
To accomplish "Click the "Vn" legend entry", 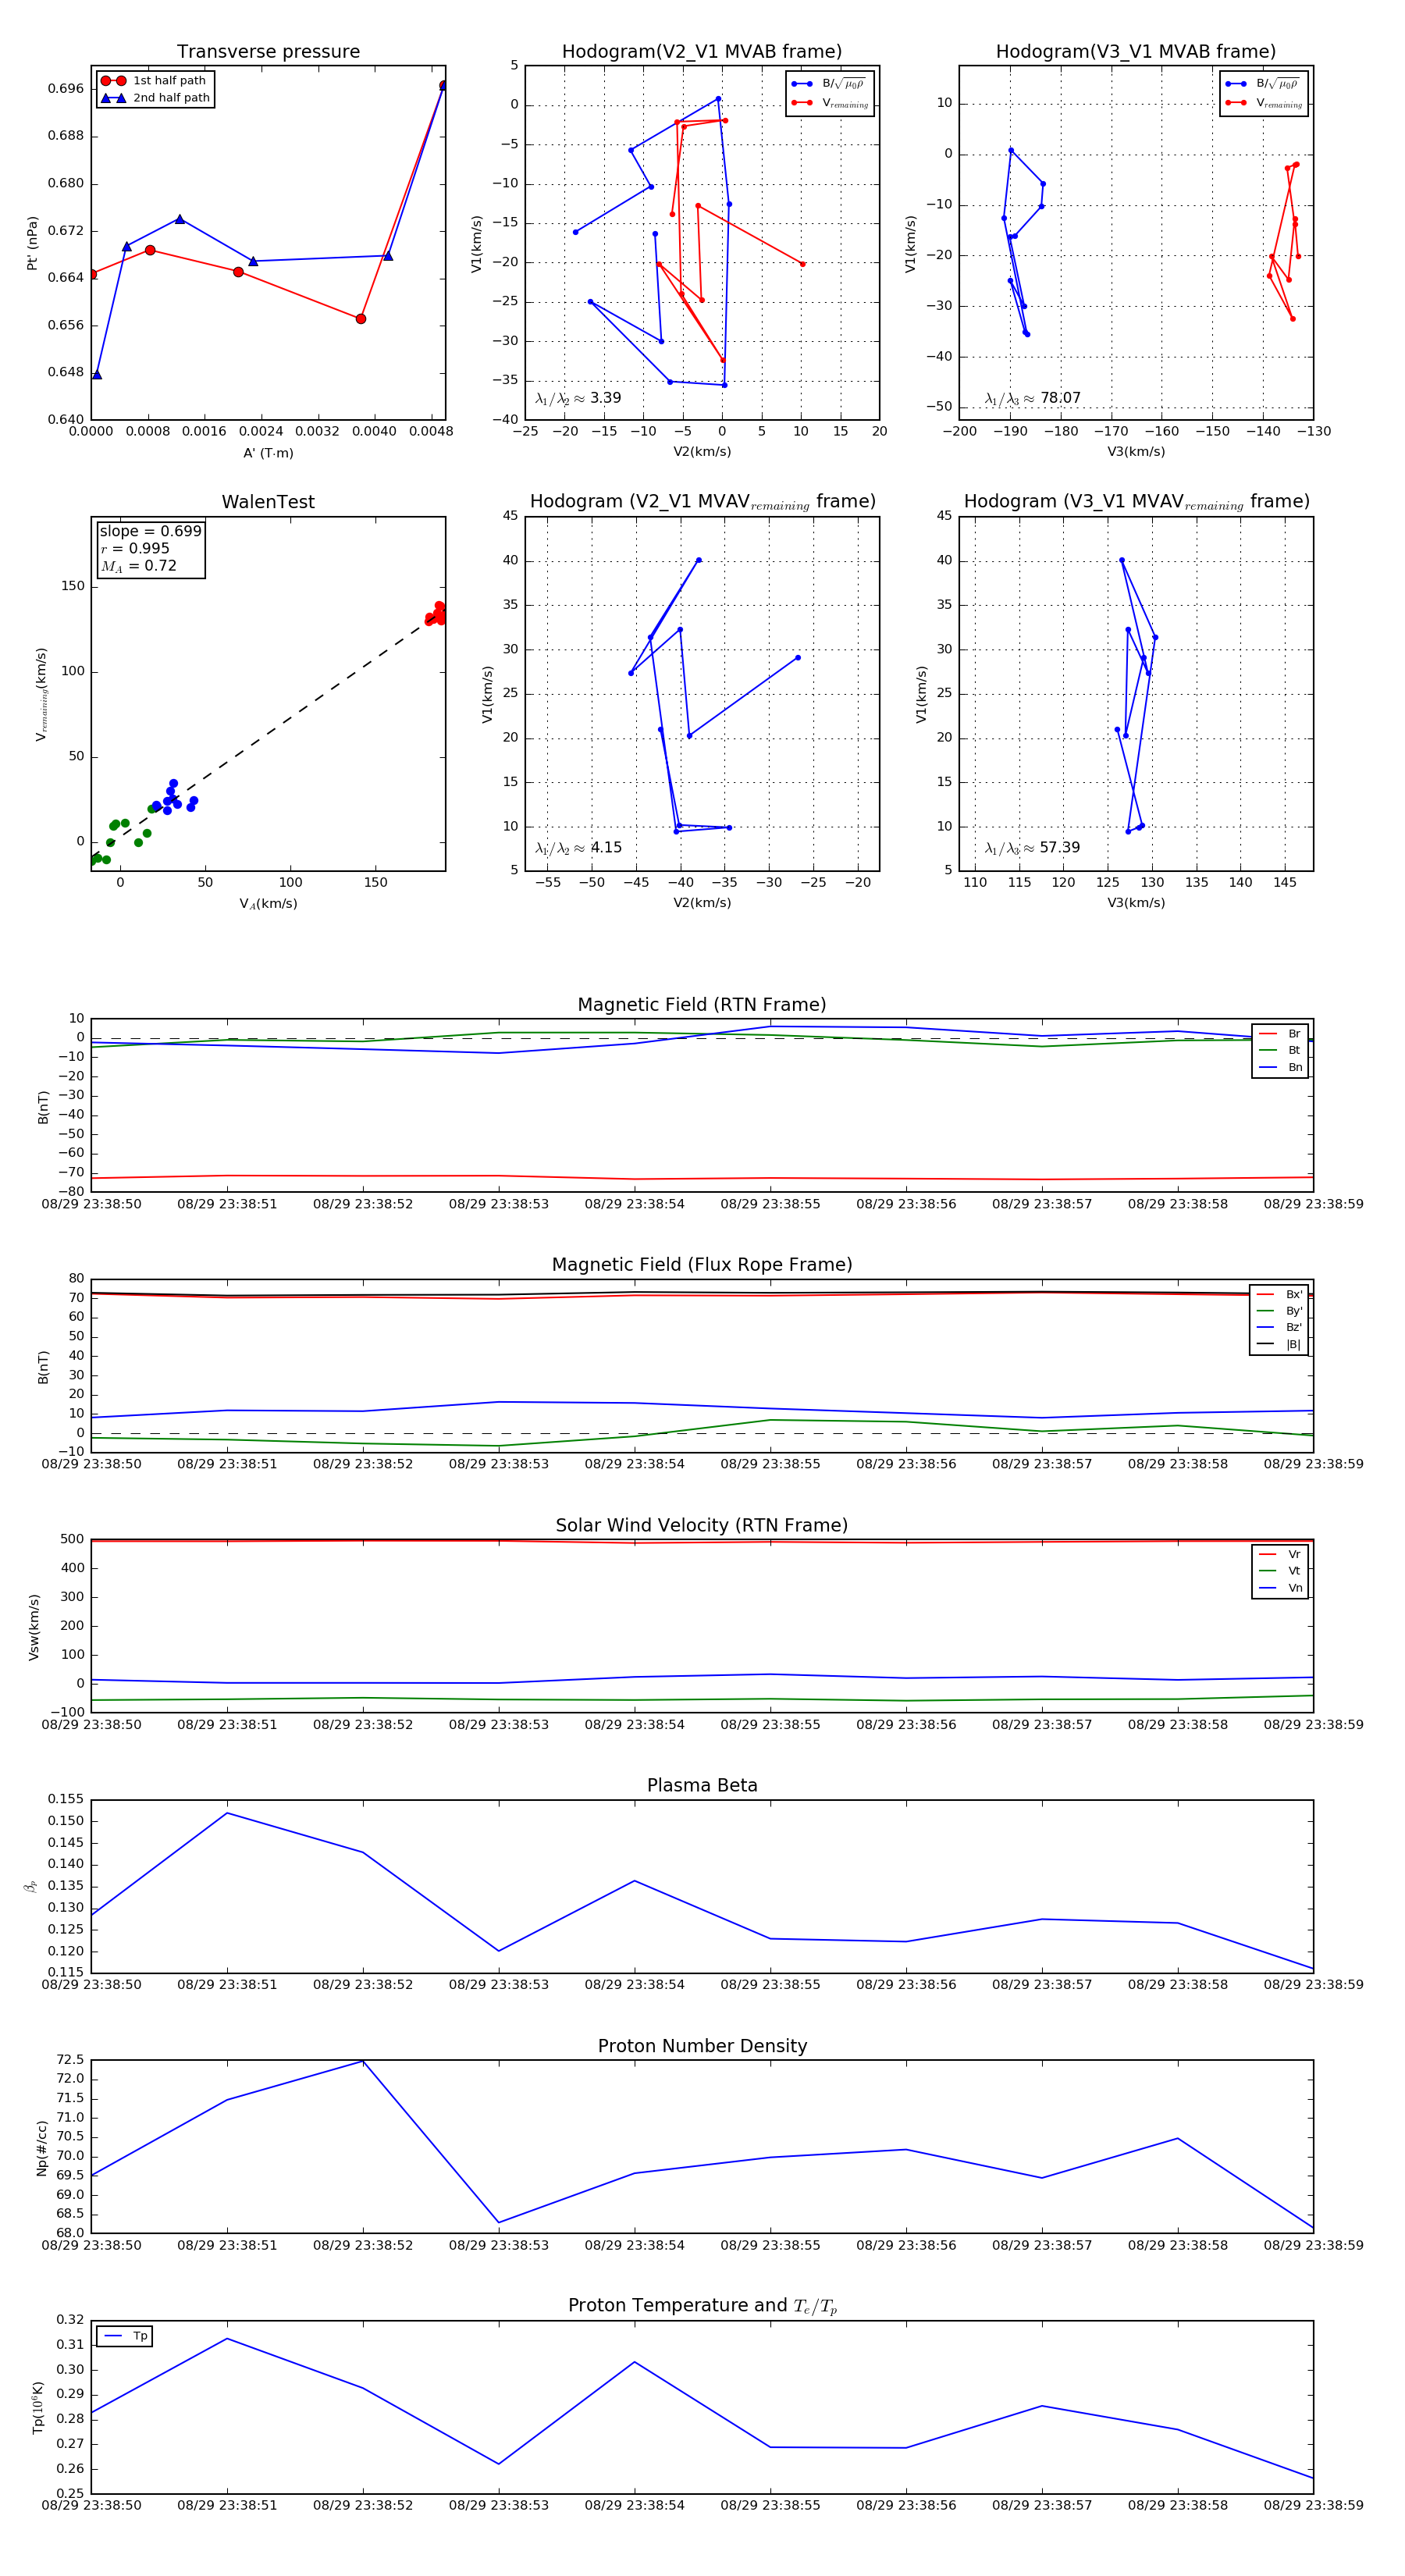I will click(x=1281, y=1588).
